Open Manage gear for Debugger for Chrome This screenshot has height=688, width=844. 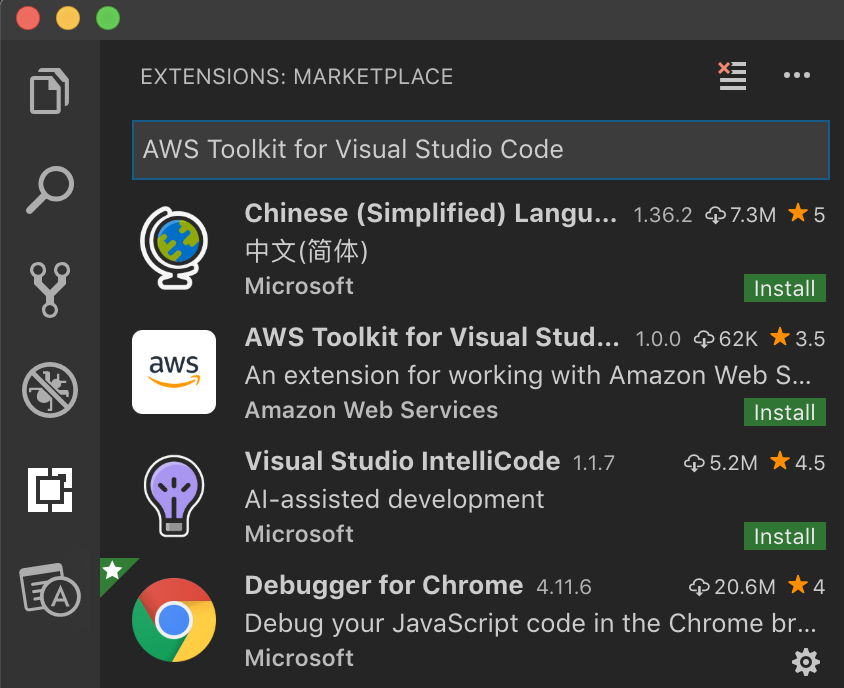[x=806, y=662]
